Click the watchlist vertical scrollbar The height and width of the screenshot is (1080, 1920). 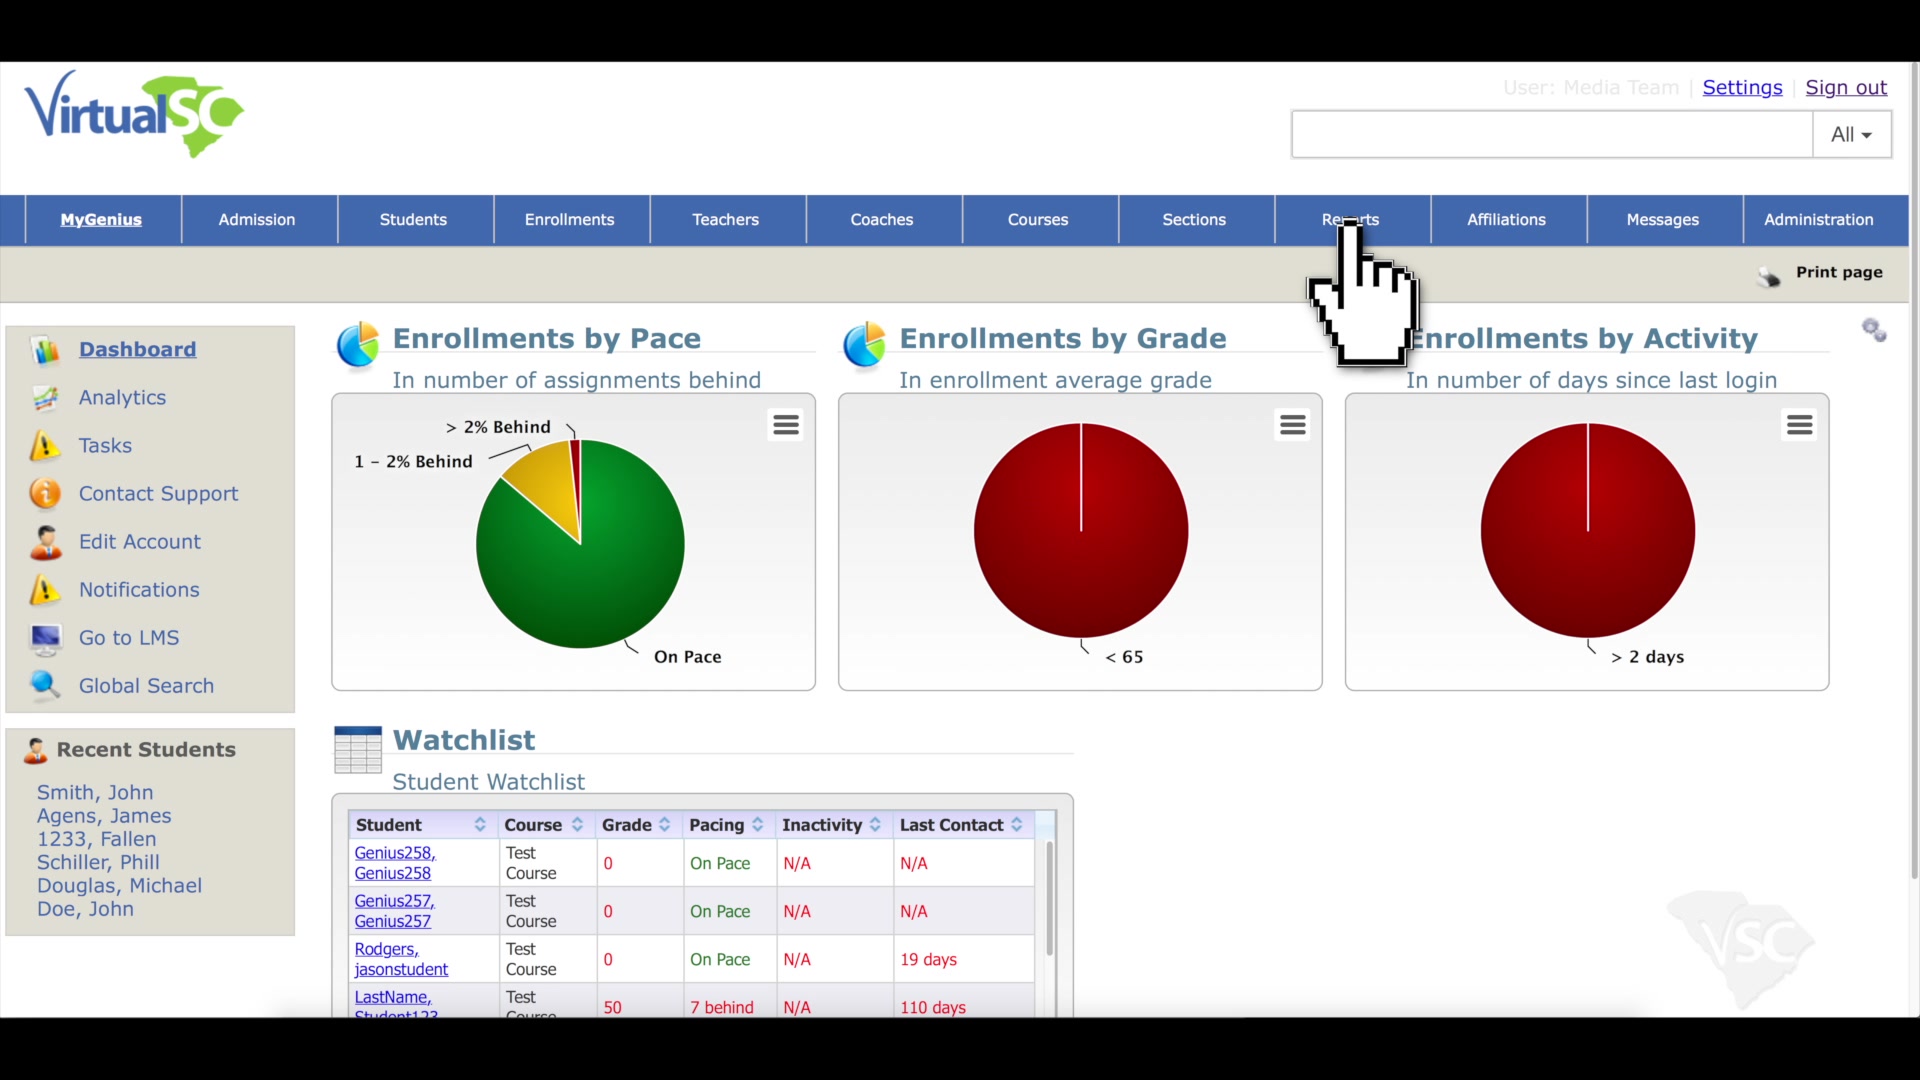1049,898
